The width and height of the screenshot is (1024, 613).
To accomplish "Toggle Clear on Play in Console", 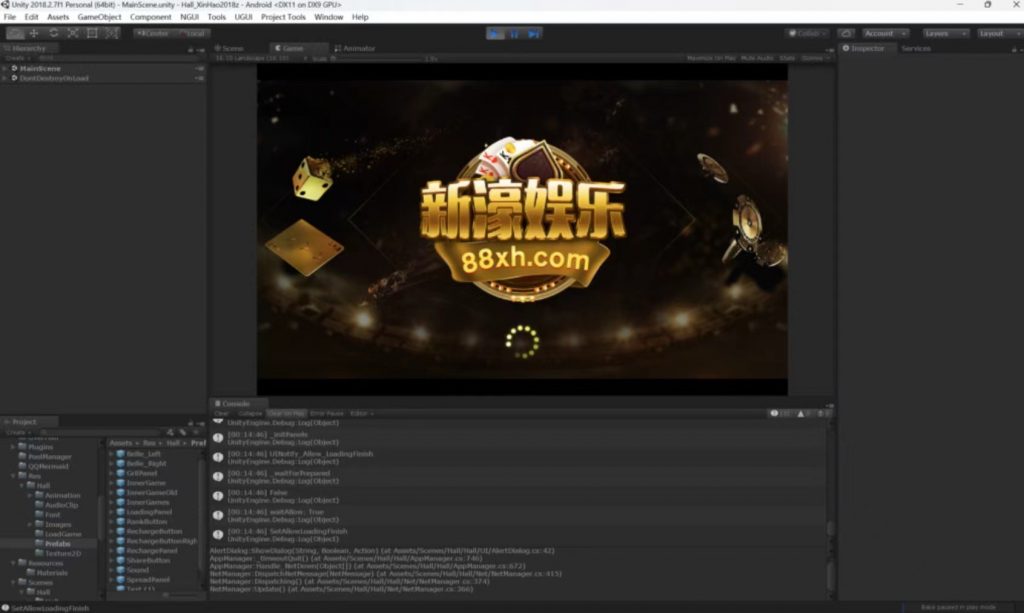I will pos(288,413).
